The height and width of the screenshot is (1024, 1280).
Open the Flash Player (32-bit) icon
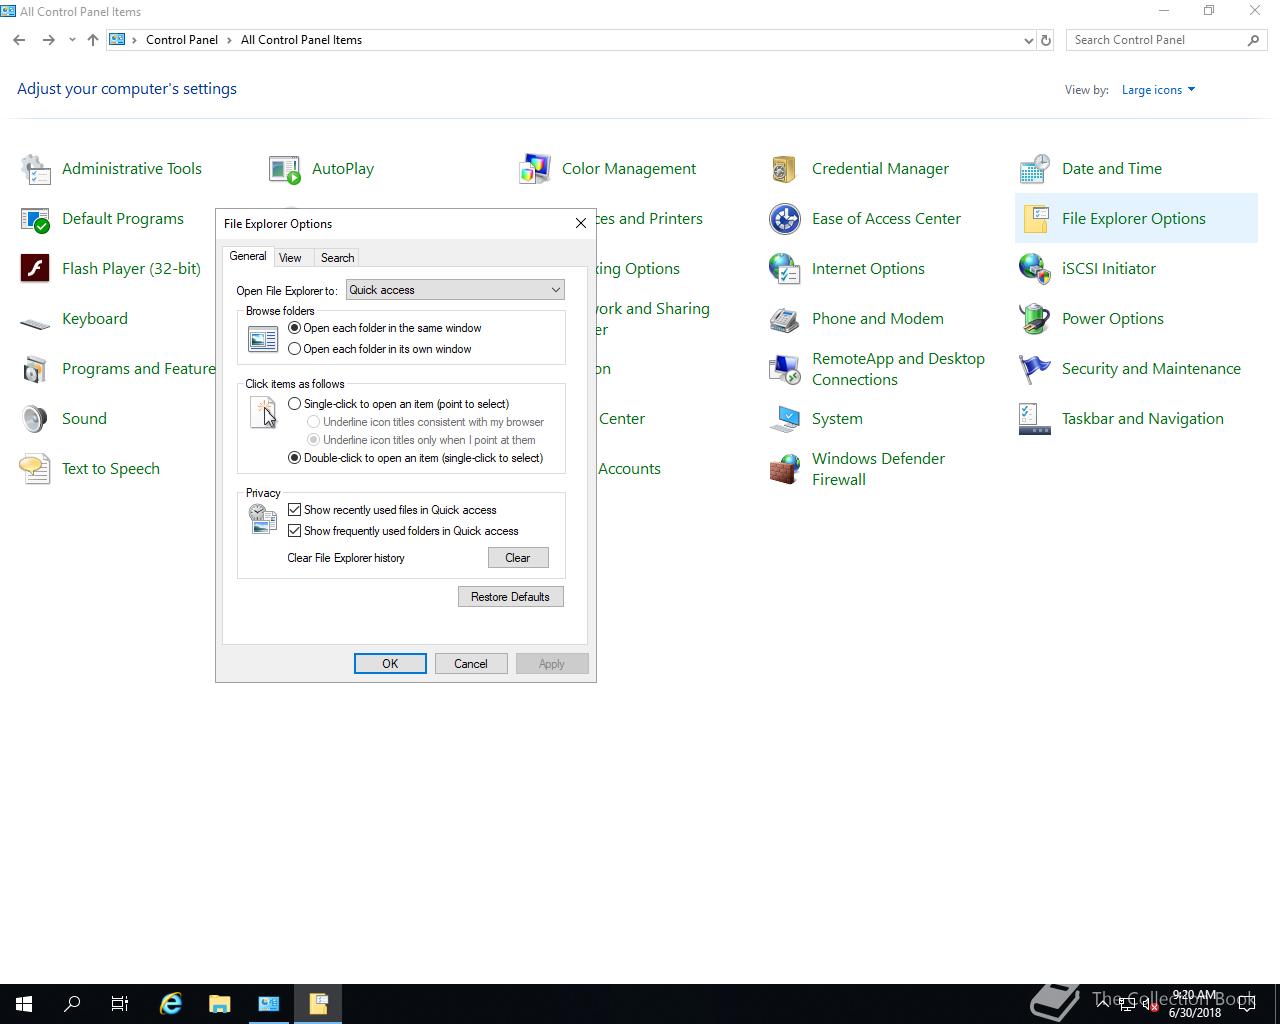(x=35, y=269)
